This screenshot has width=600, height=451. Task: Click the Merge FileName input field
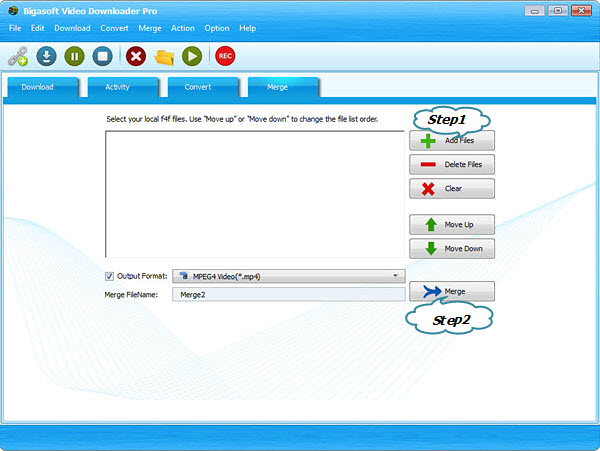click(x=289, y=295)
